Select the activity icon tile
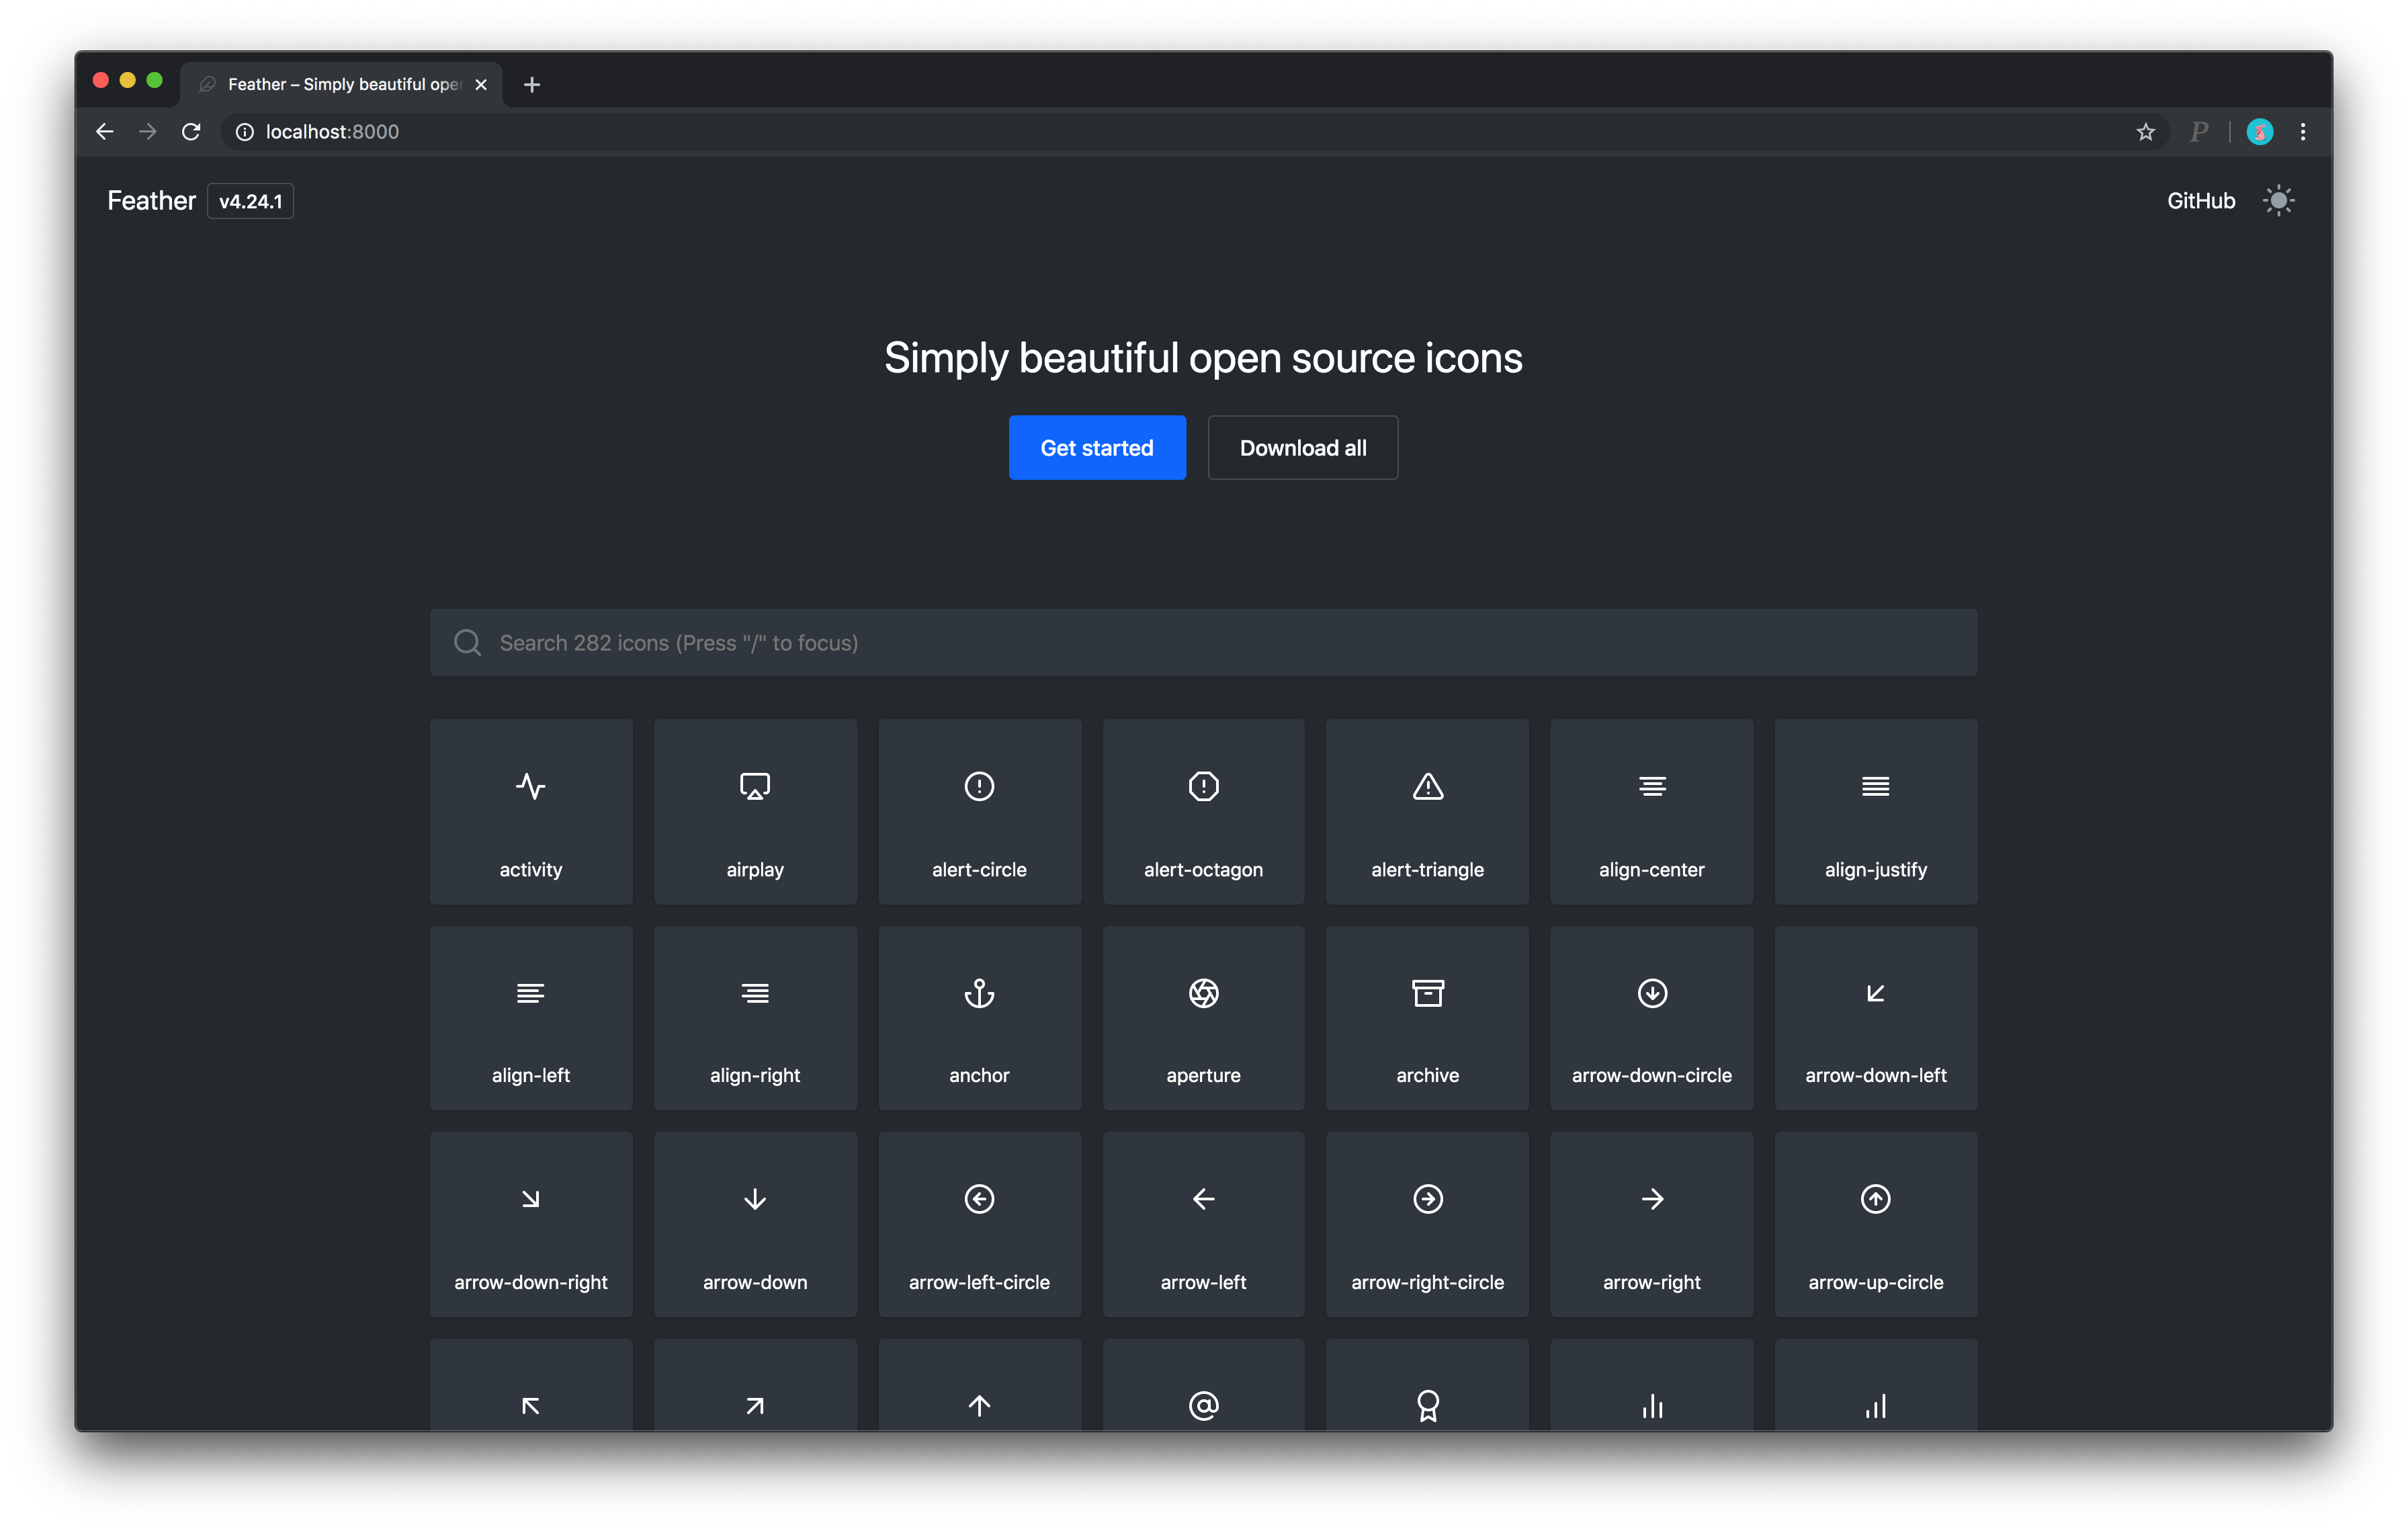The image size is (2408, 1531). (x=531, y=811)
